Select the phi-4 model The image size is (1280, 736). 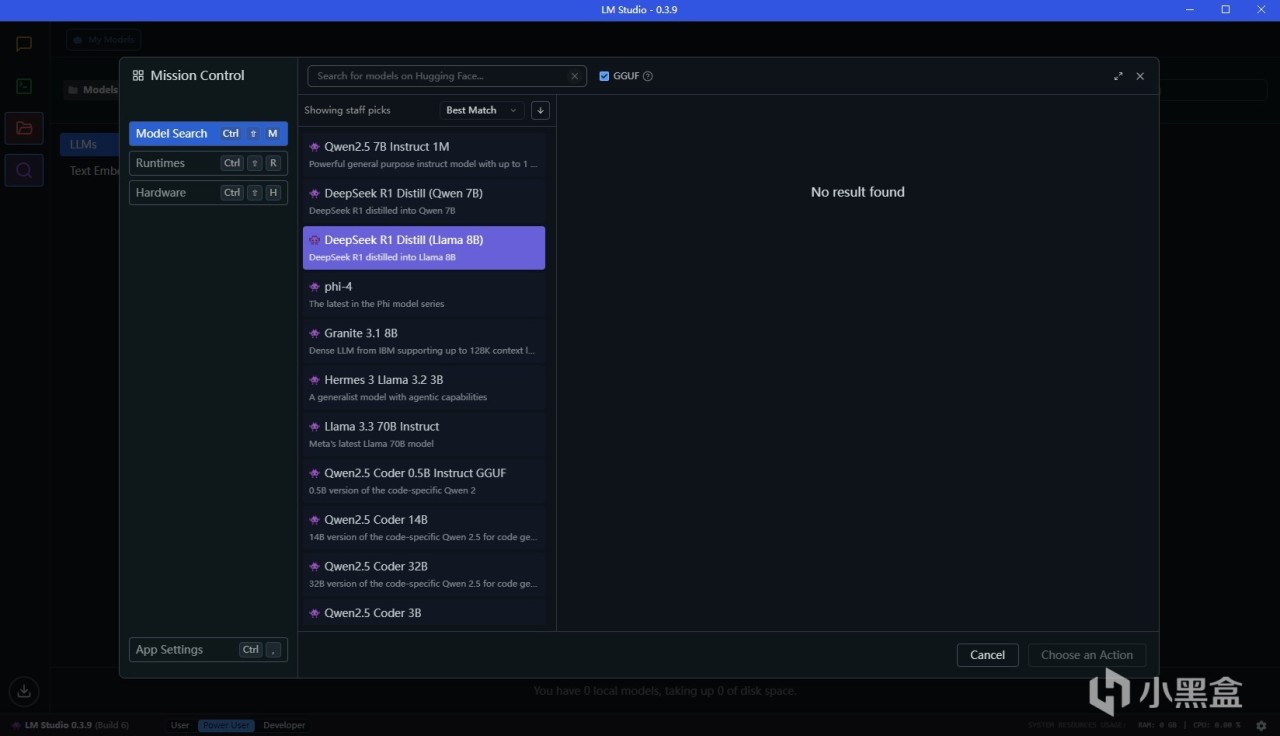(424, 294)
